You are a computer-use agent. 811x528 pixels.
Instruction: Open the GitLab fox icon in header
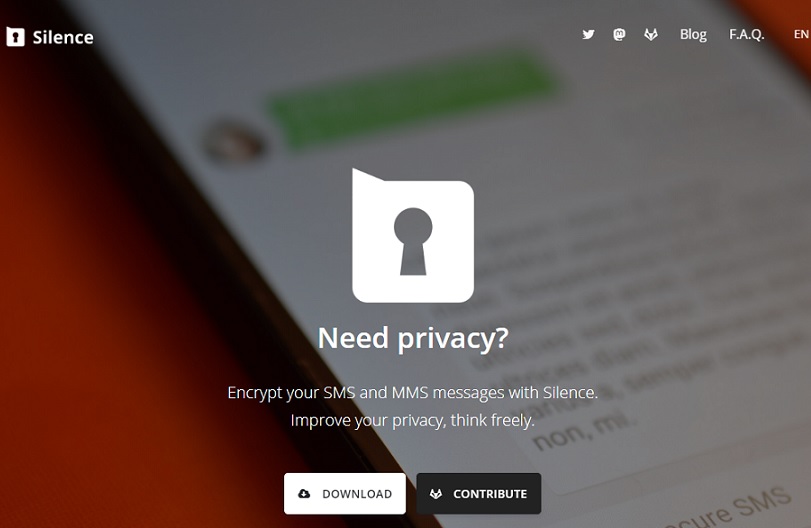point(651,34)
